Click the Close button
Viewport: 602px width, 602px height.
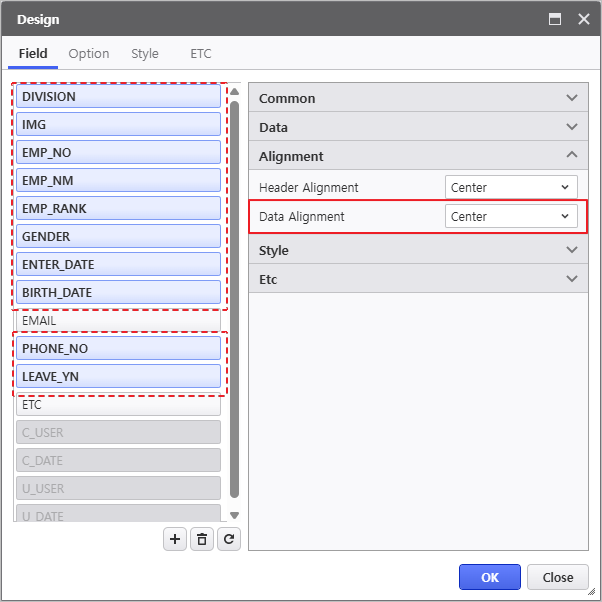click(x=557, y=577)
